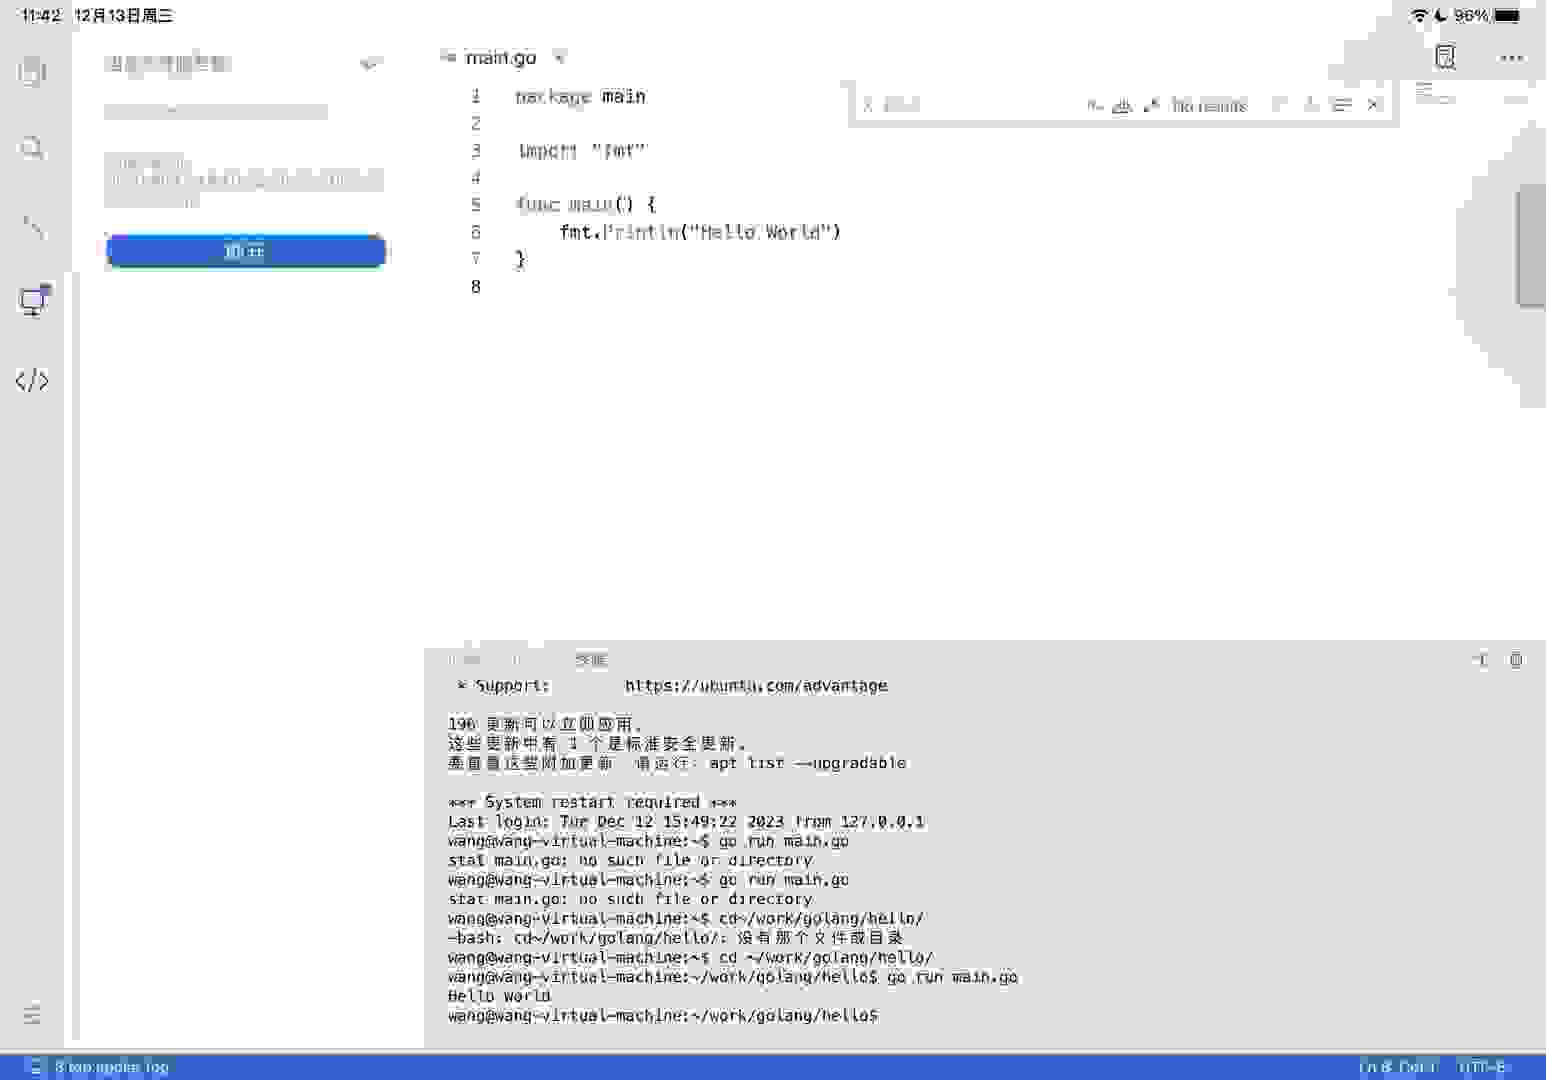Click the 'func main() {' code line
Image resolution: width=1546 pixels, height=1080 pixels.
pyautogui.click(x=586, y=205)
